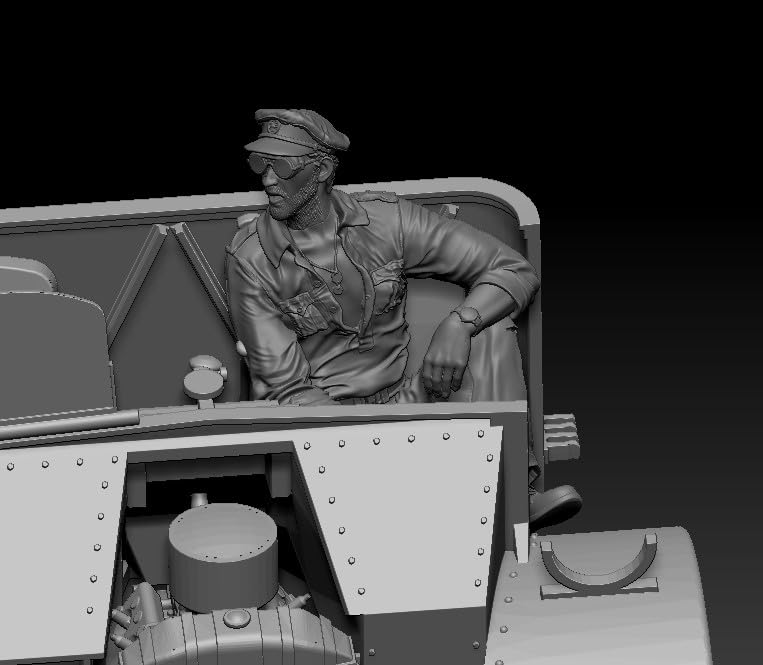
Task: Click the wristwatch on the figure's arm
Action: (x=468, y=317)
